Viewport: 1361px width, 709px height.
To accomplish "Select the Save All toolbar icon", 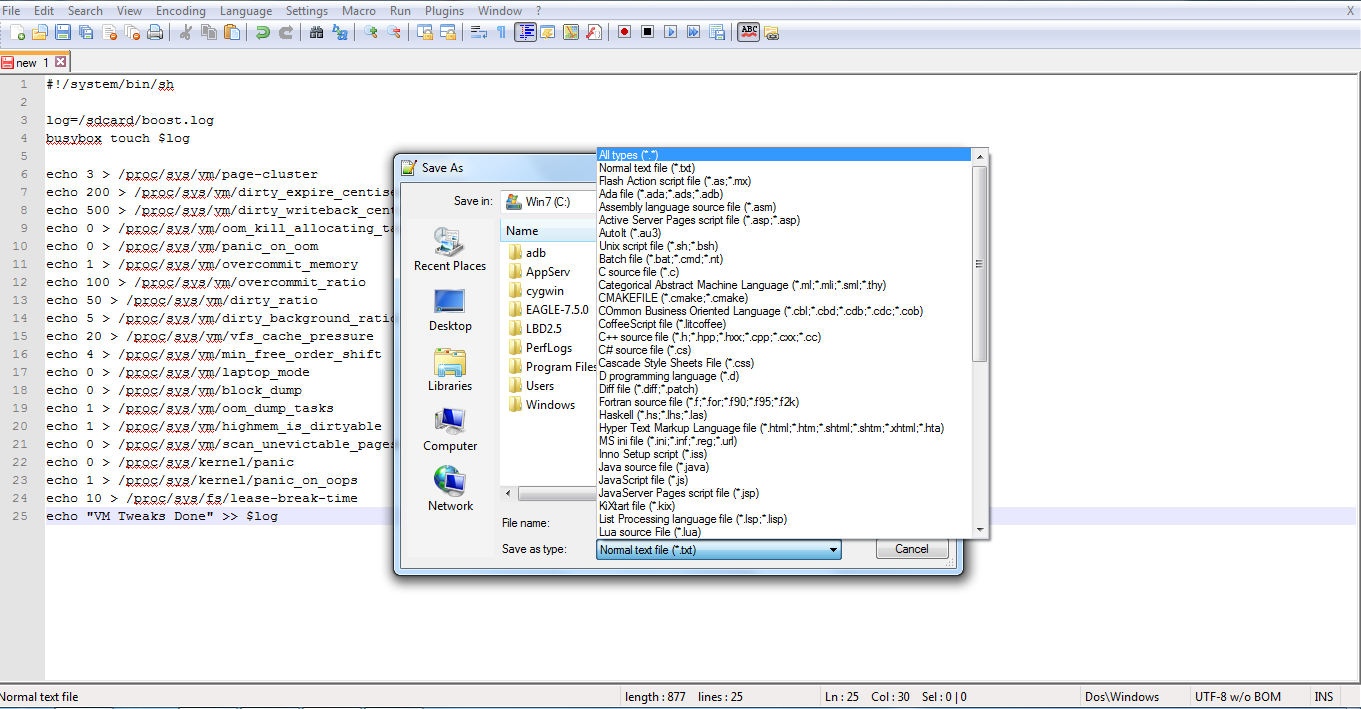I will tap(86, 32).
